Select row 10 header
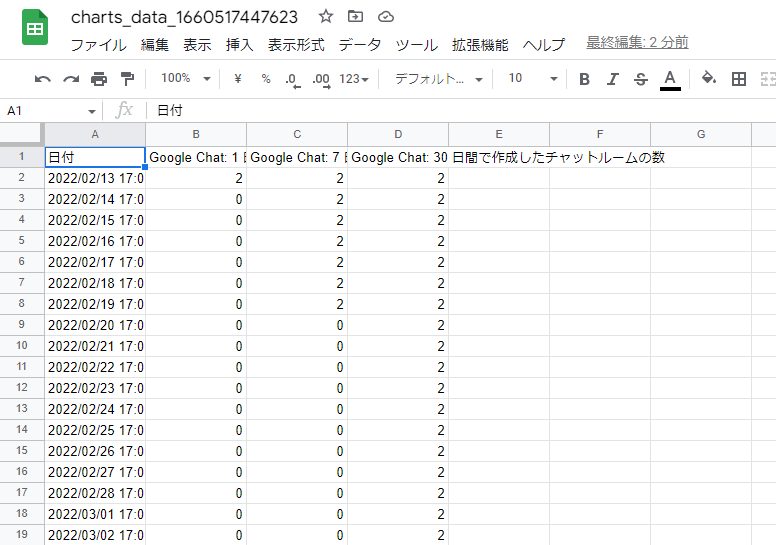The width and height of the screenshot is (776, 545). (x=22, y=346)
